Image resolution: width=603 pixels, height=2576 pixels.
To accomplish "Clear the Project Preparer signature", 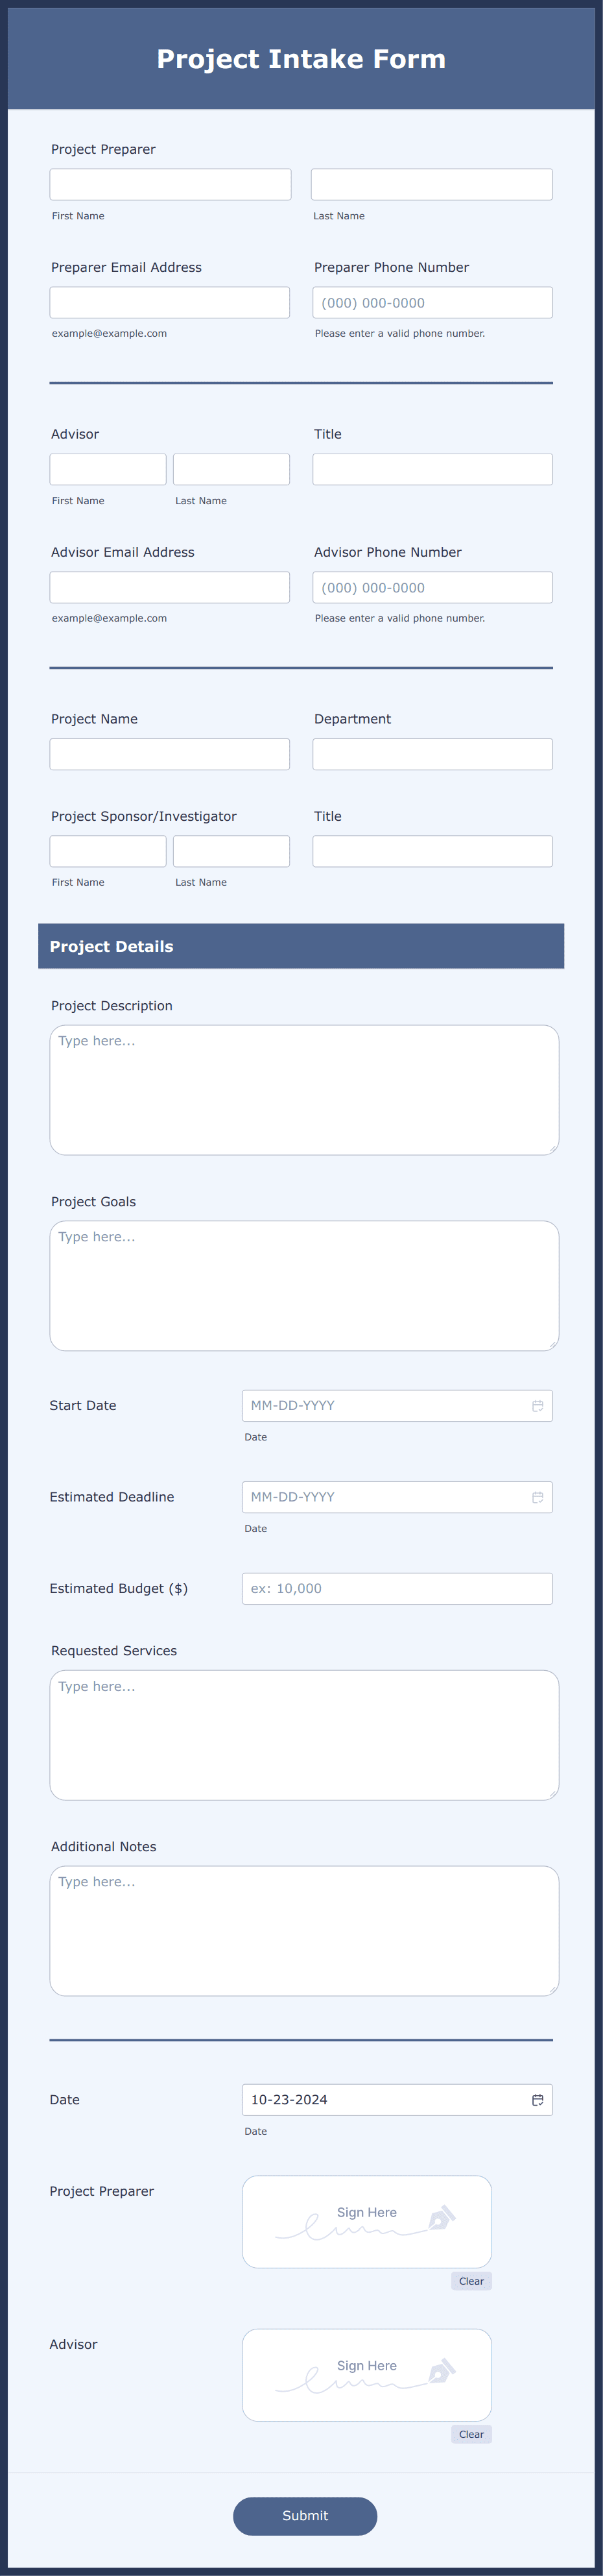I will (x=471, y=2281).
